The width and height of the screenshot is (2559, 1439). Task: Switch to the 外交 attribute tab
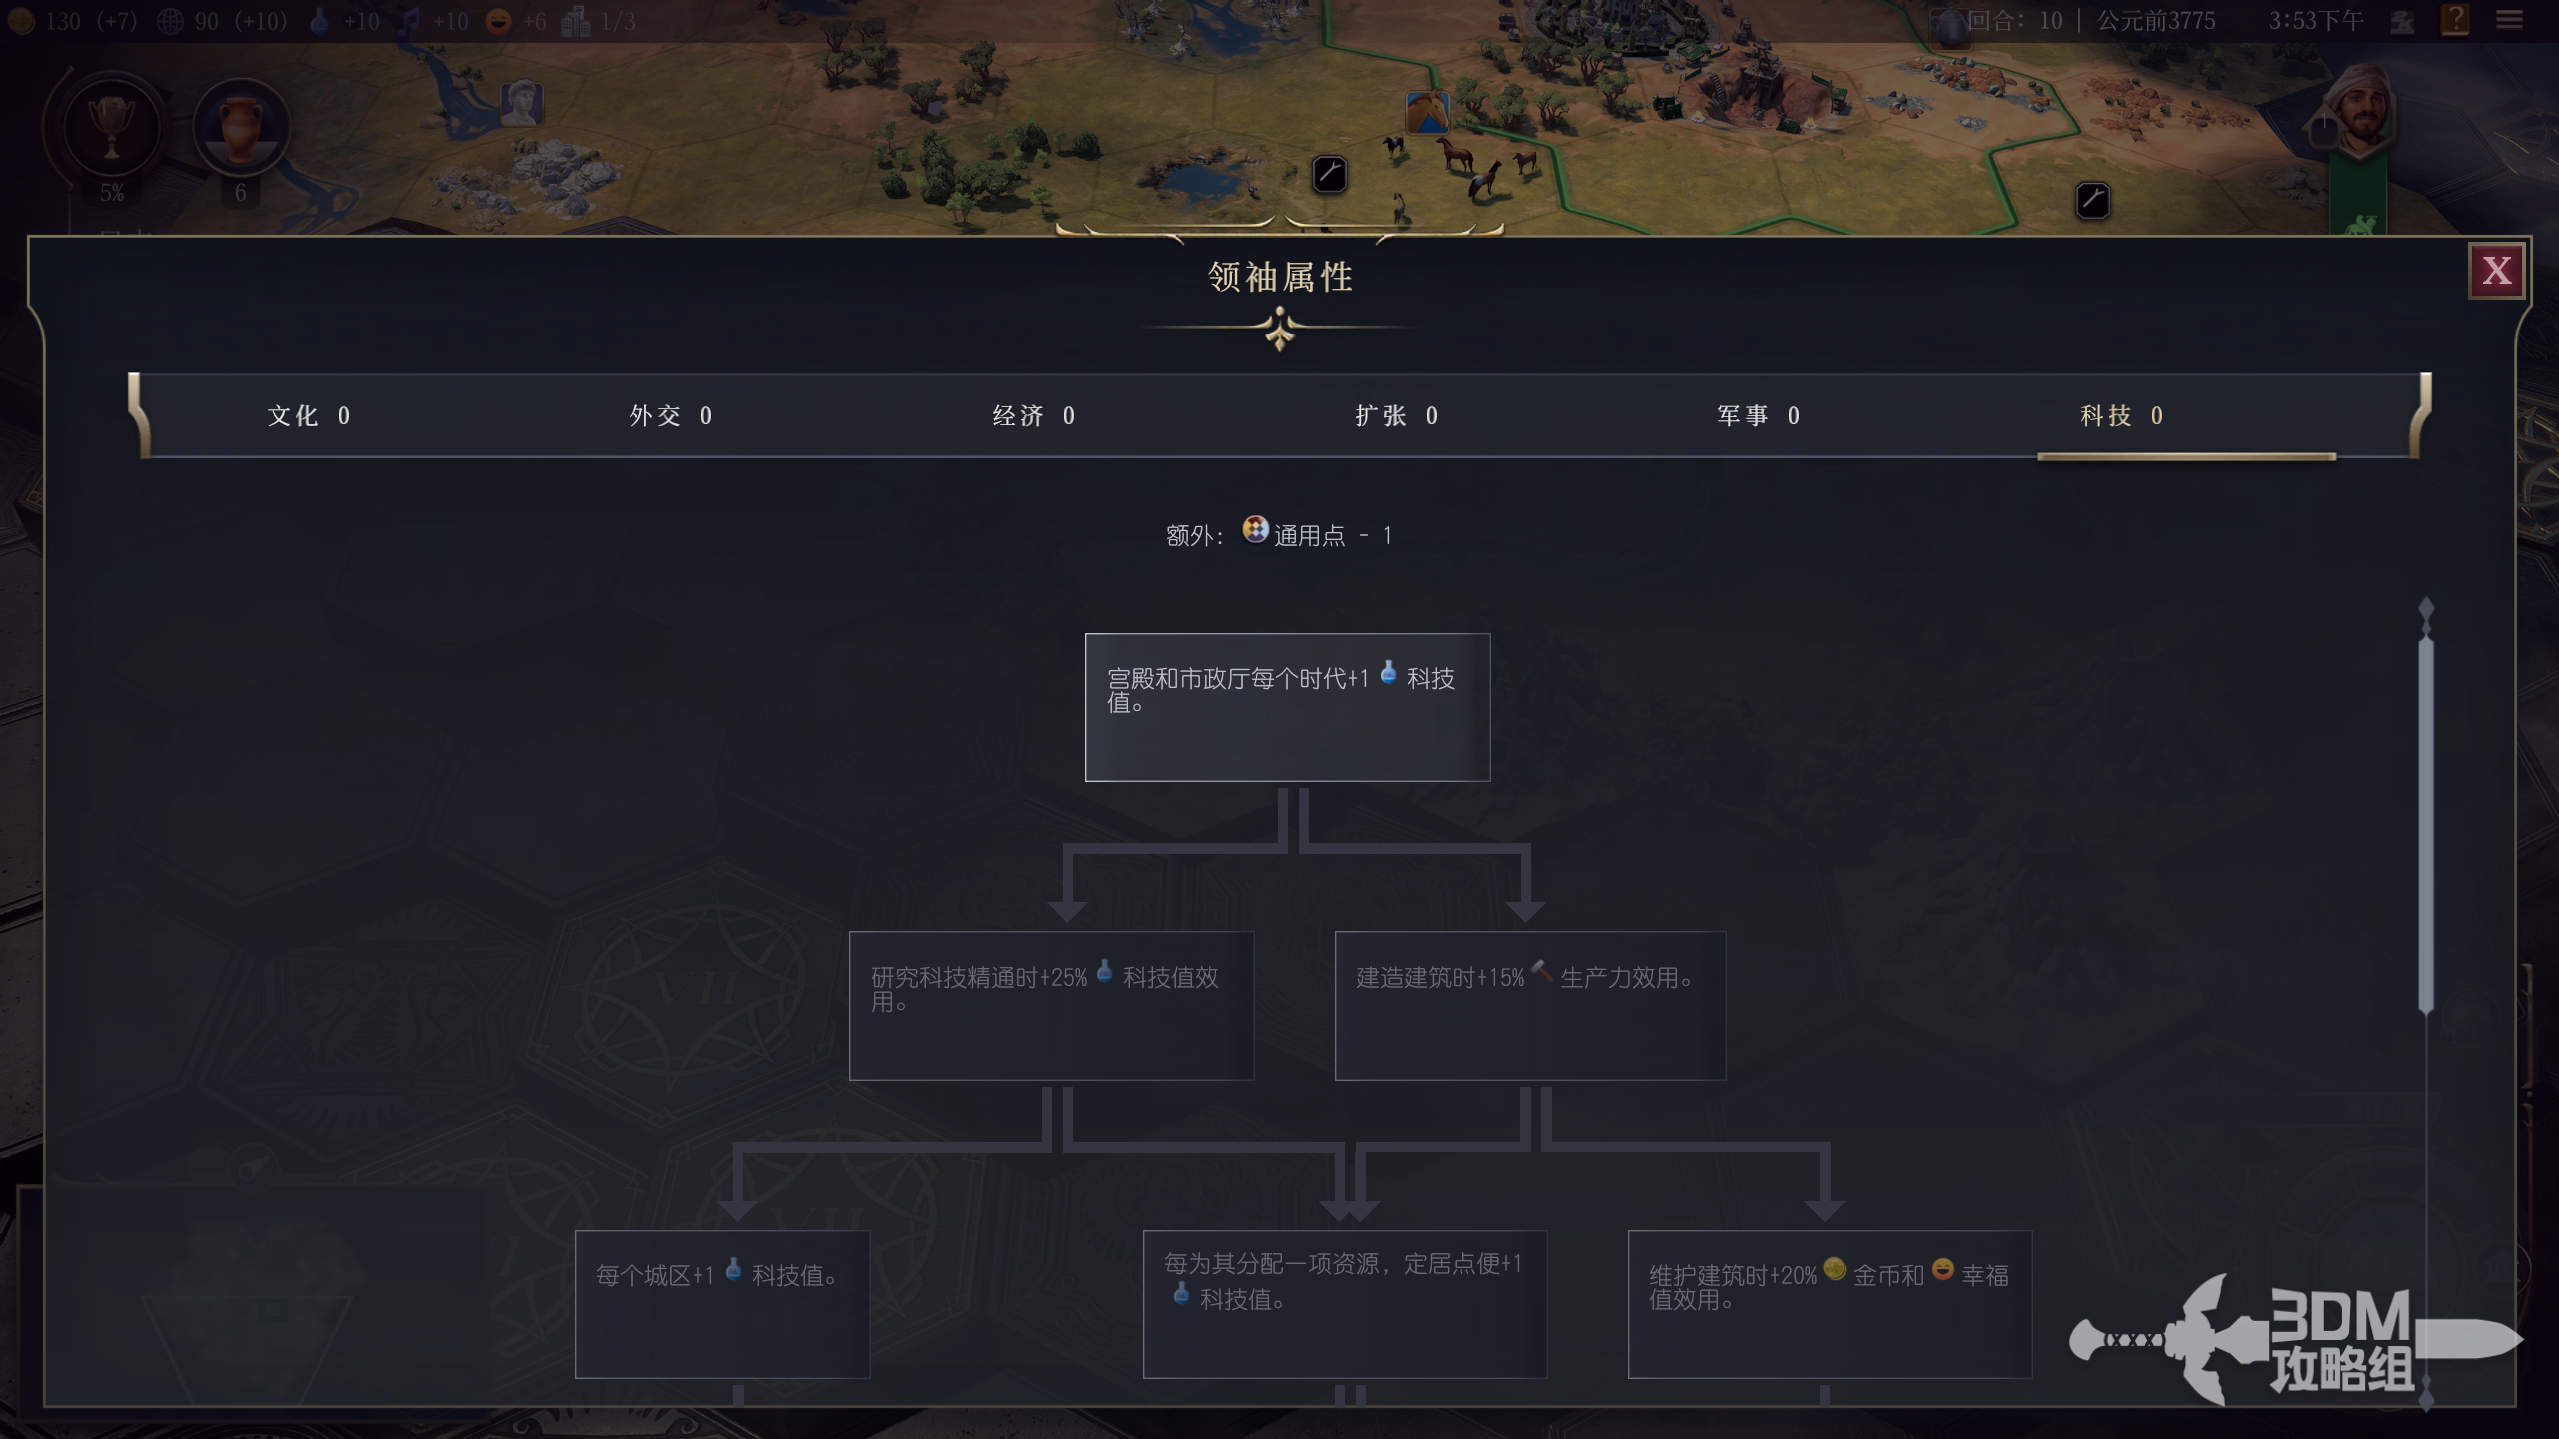pyautogui.click(x=671, y=416)
